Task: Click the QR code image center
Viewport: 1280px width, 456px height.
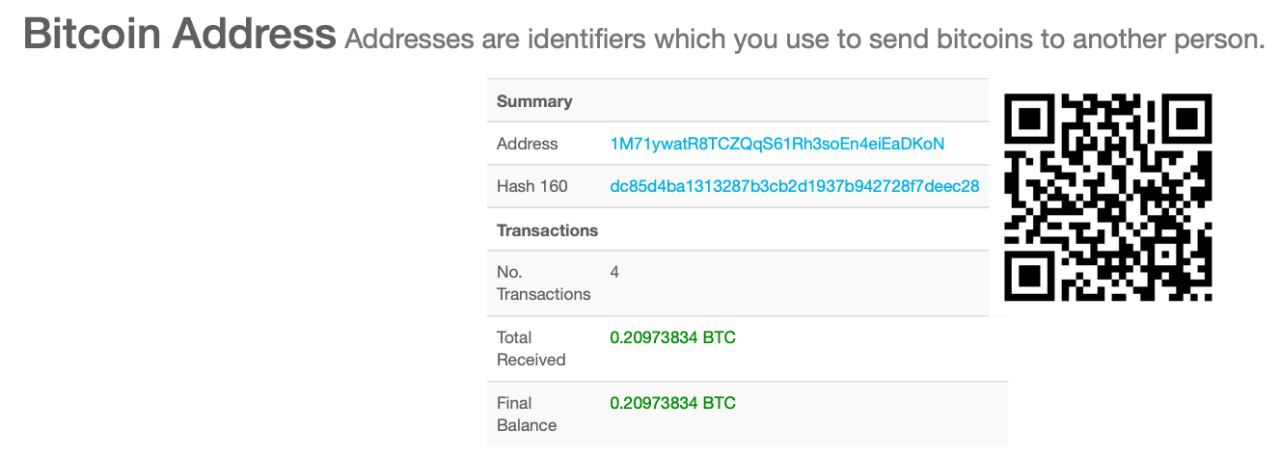Action: [x=1108, y=197]
